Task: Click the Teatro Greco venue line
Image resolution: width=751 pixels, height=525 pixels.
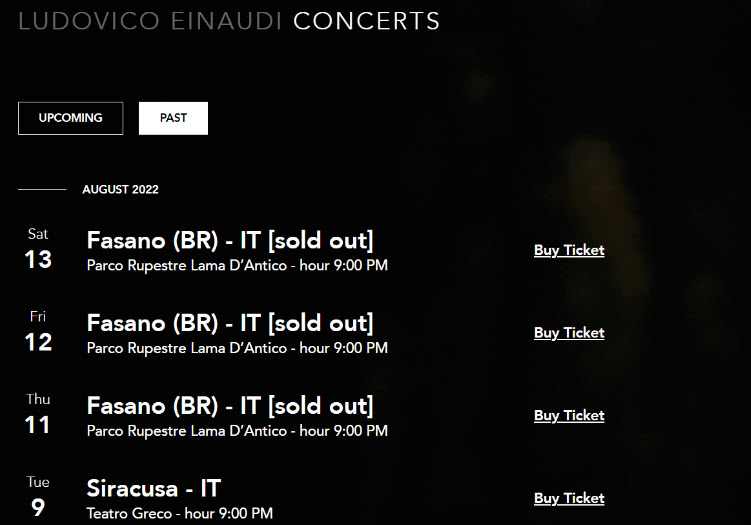Action: tap(180, 514)
